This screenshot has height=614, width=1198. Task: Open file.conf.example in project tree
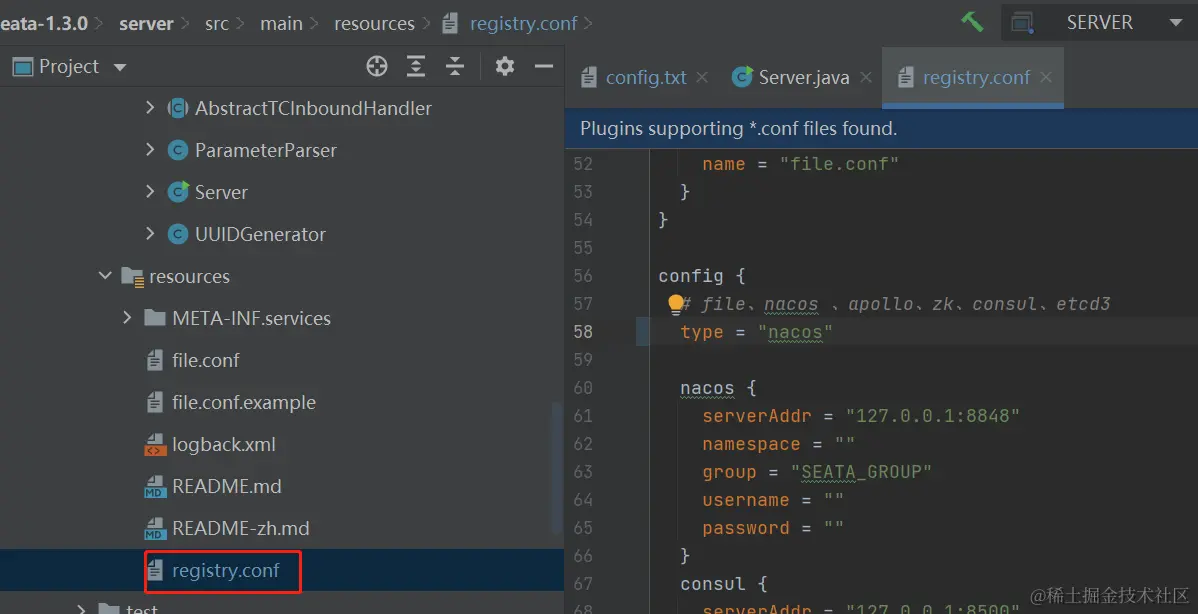coord(244,402)
